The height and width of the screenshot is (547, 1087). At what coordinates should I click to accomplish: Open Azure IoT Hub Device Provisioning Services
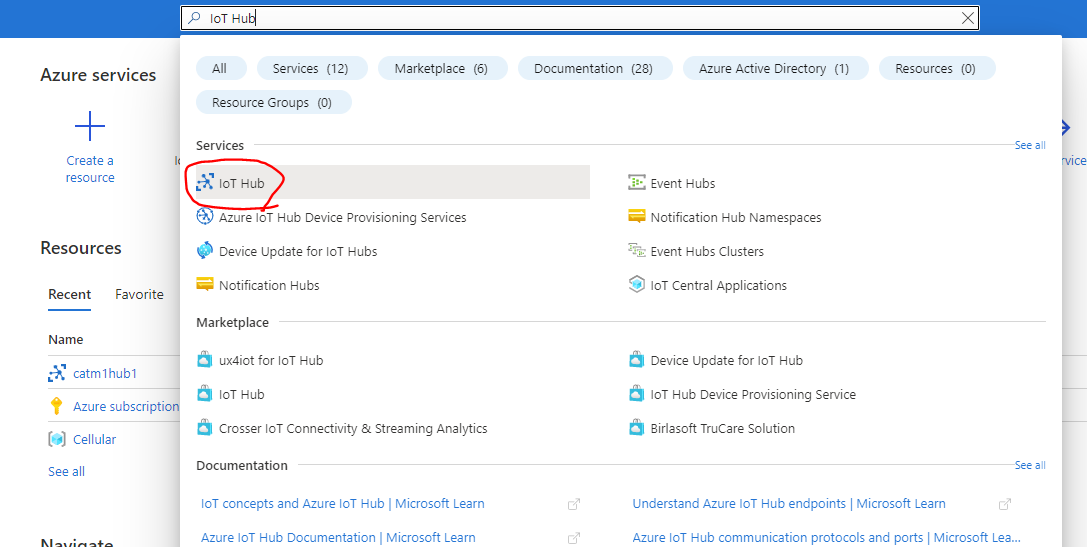[x=342, y=218]
